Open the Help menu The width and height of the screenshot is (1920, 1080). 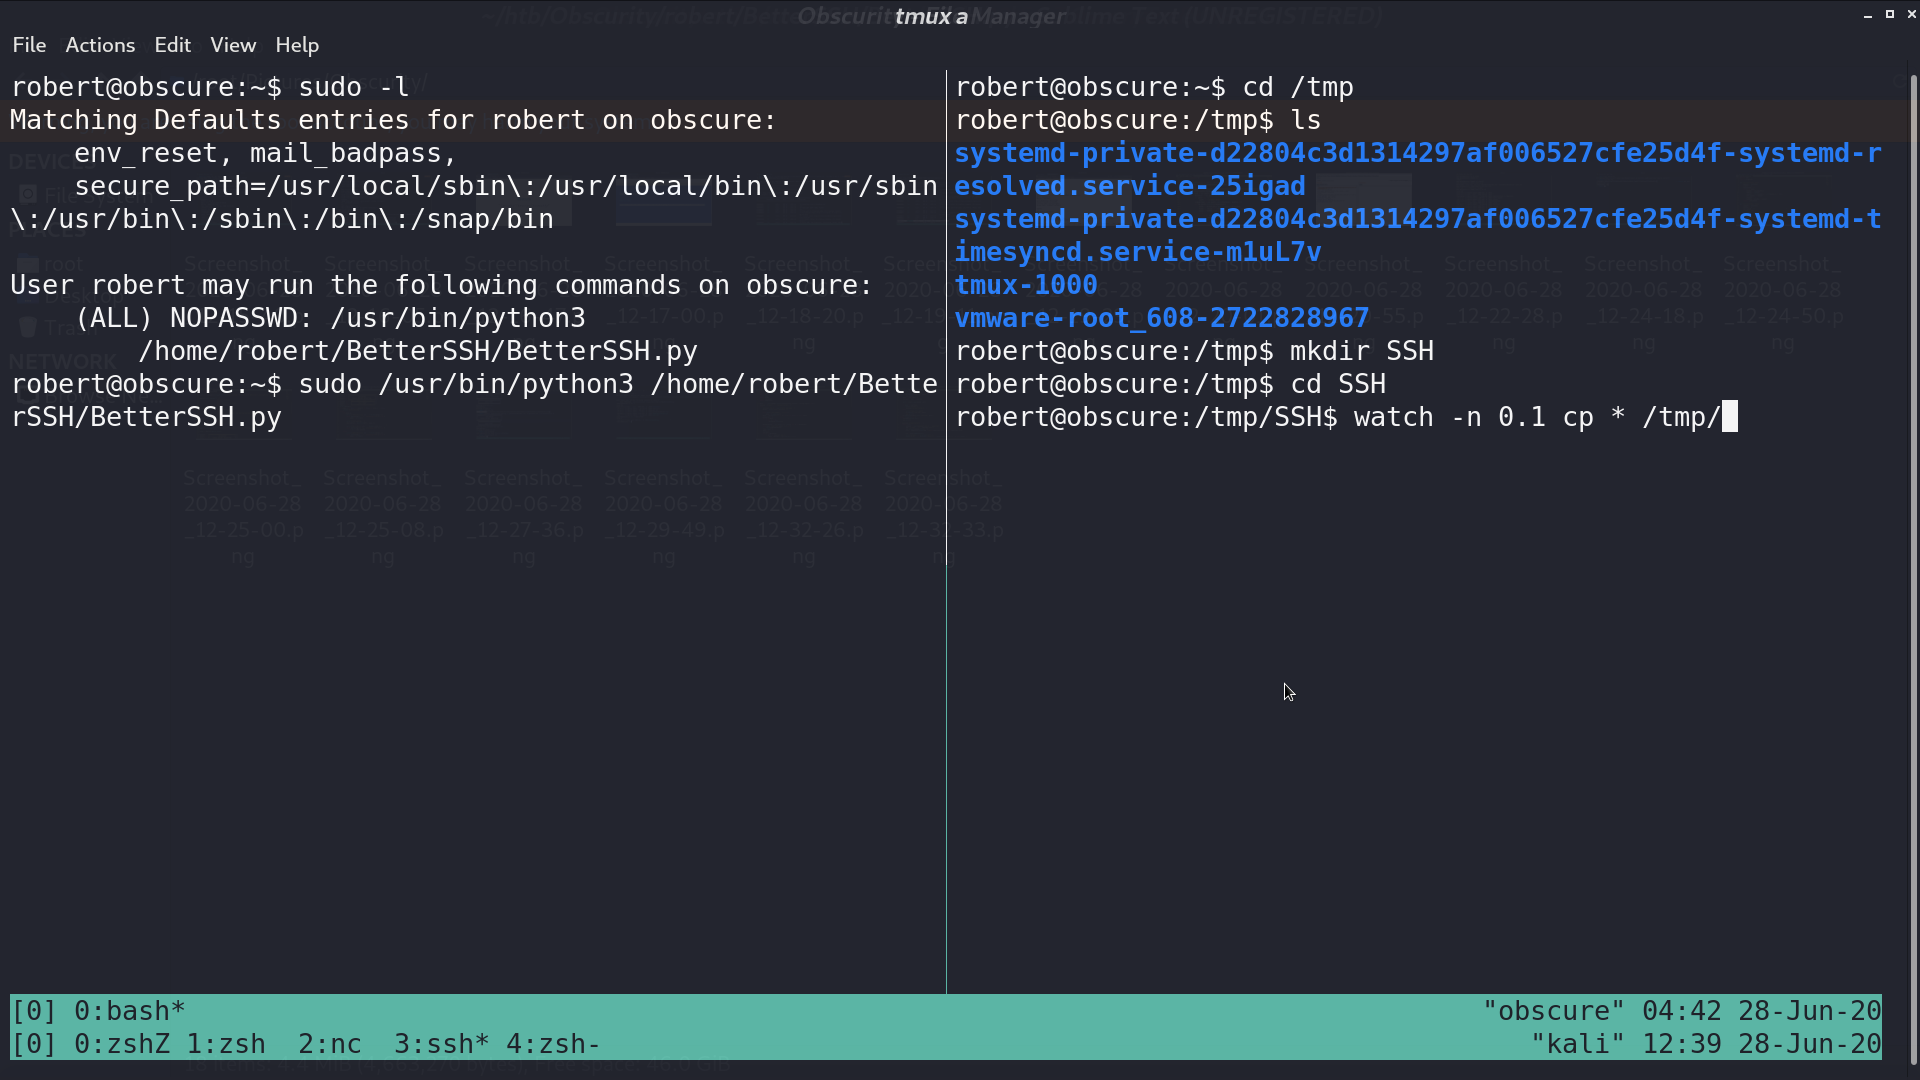pos(297,45)
